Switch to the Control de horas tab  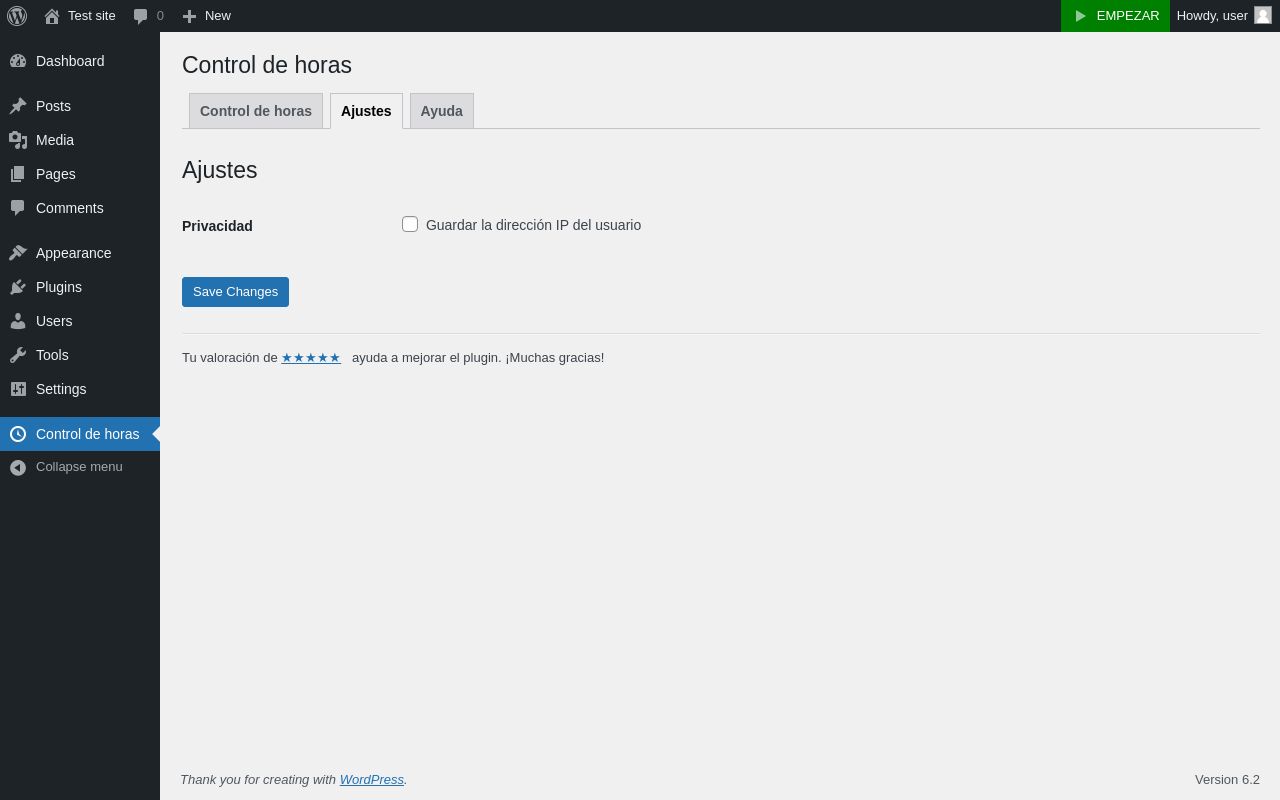pyautogui.click(x=256, y=111)
